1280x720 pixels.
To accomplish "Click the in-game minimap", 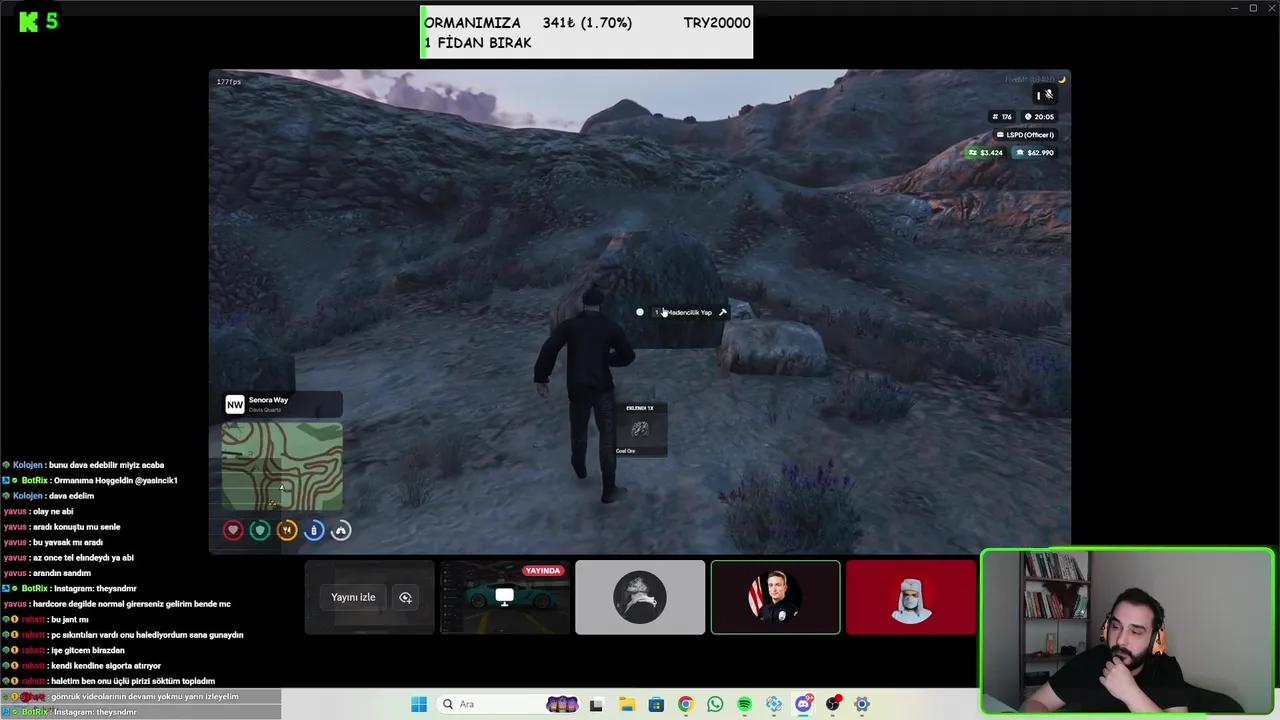I will (282, 466).
